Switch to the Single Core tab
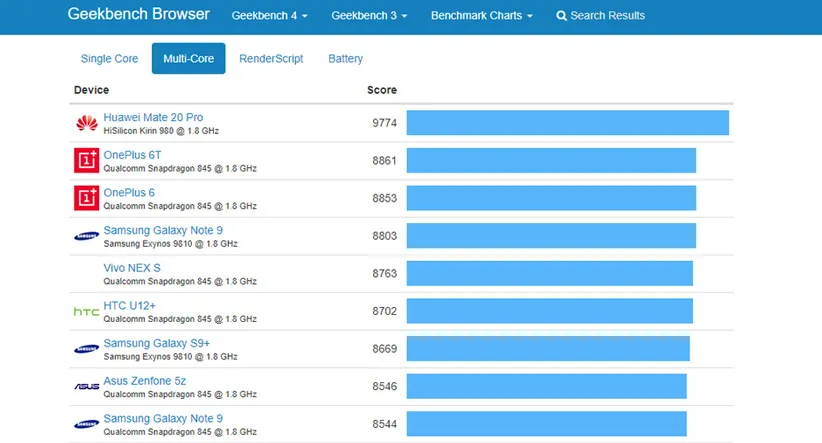The height and width of the screenshot is (443, 822). click(x=112, y=59)
